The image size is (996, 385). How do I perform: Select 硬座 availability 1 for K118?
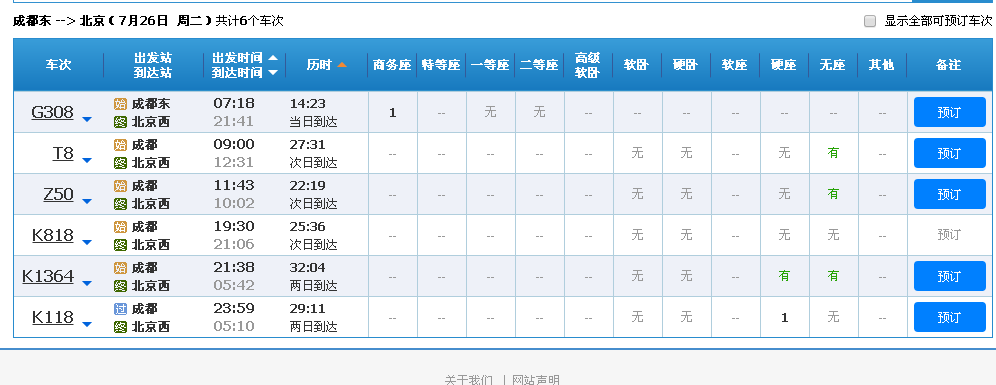click(x=784, y=318)
